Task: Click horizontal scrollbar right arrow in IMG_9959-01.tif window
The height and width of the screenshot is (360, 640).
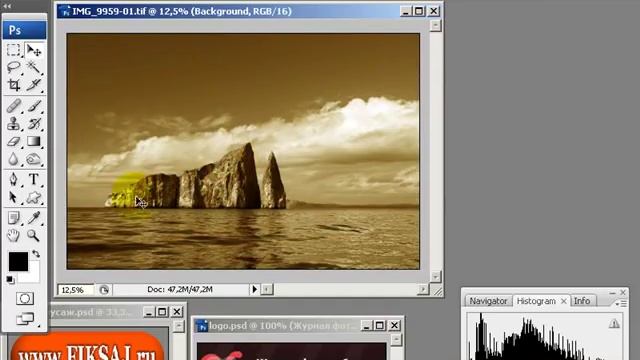Action: click(423, 289)
